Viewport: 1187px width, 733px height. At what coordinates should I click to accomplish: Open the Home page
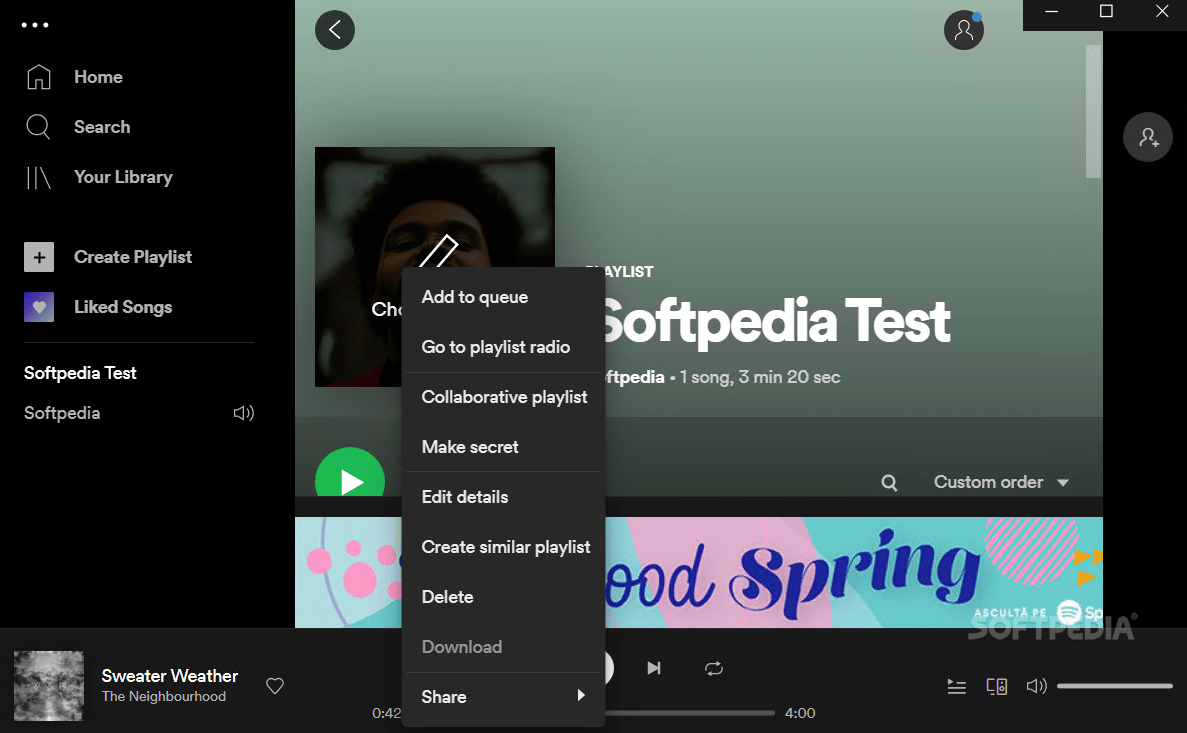pos(97,76)
